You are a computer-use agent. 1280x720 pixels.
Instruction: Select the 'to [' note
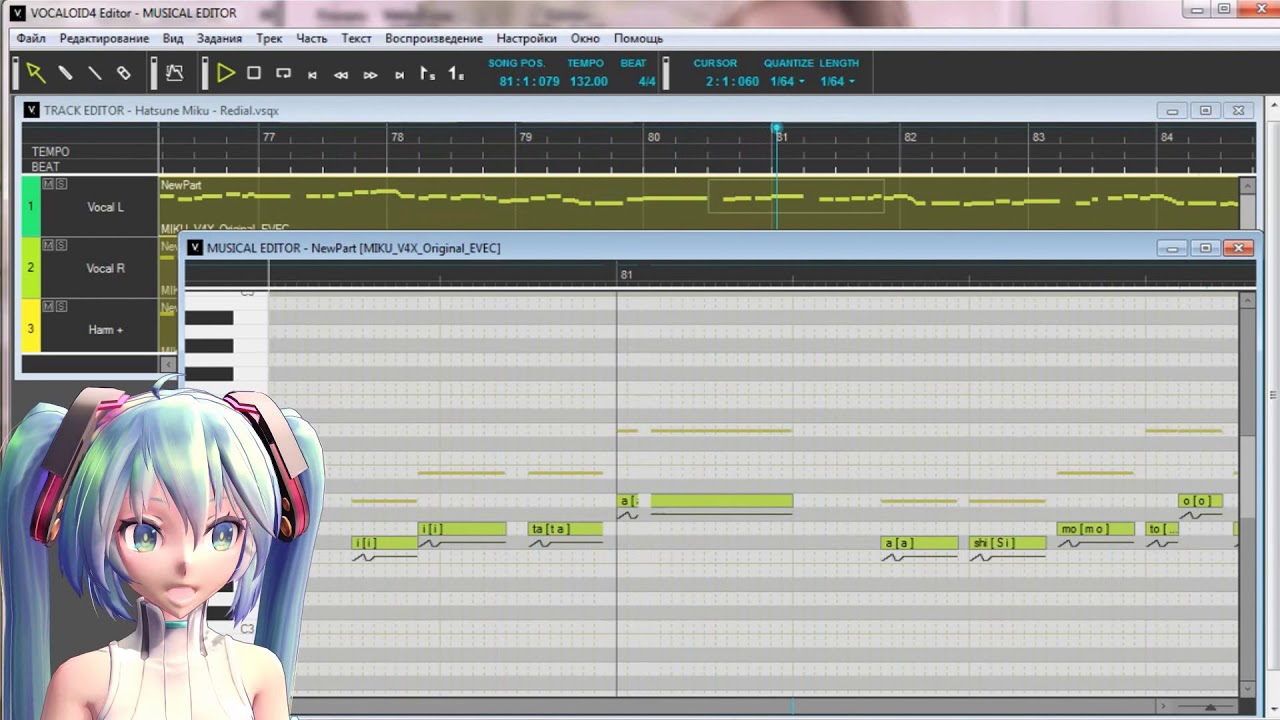coord(1162,529)
